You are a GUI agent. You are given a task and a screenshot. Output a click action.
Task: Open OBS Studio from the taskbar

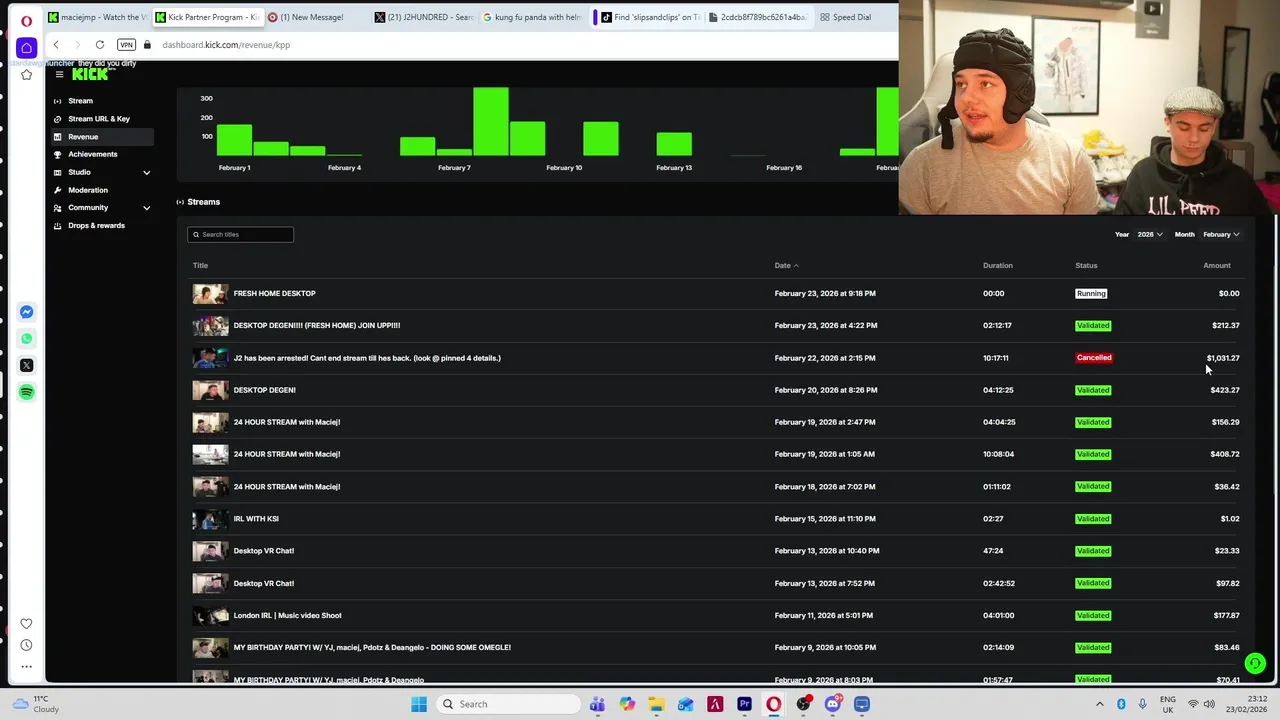pyautogui.click(x=803, y=704)
